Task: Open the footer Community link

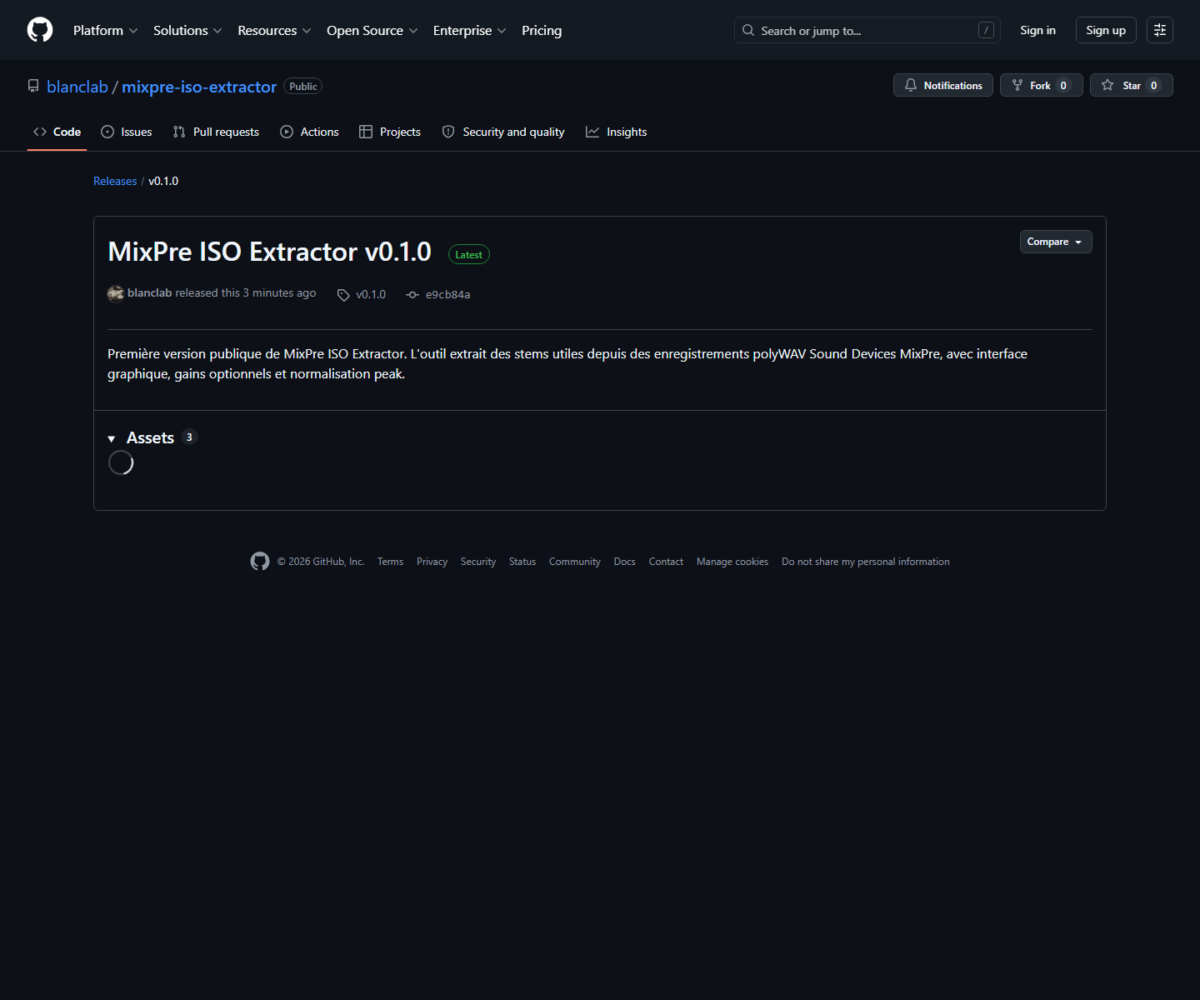Action: [575, 562]
